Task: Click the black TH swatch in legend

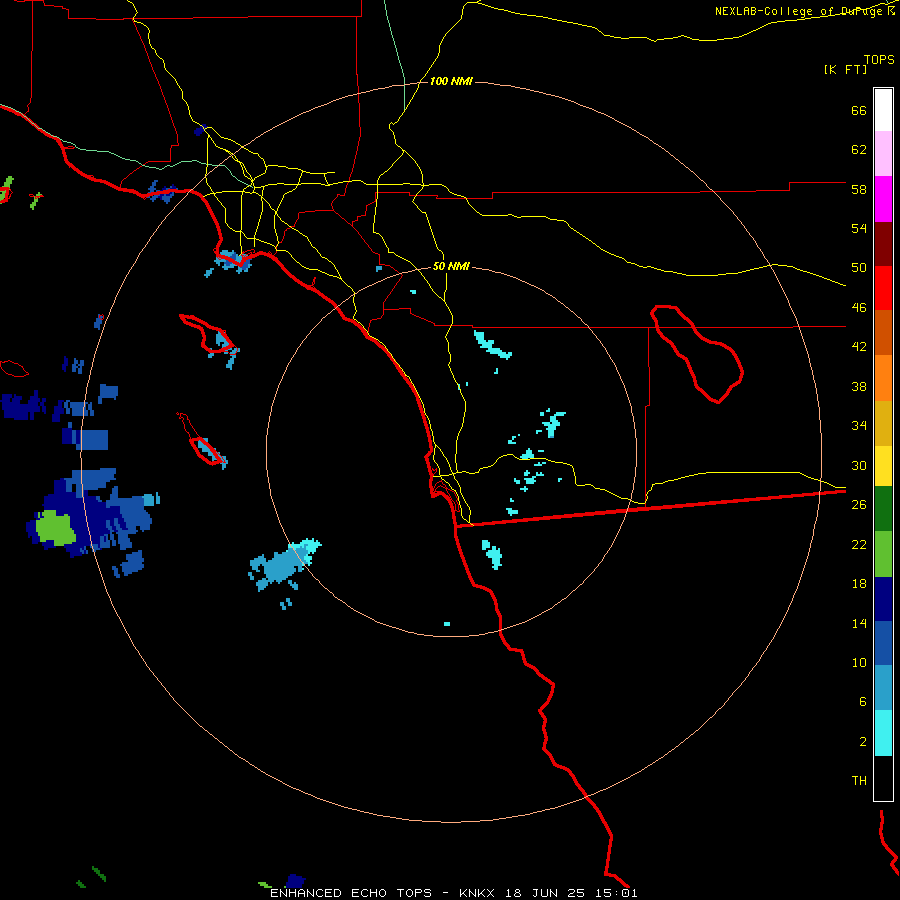Action: (x=883, y=778)
